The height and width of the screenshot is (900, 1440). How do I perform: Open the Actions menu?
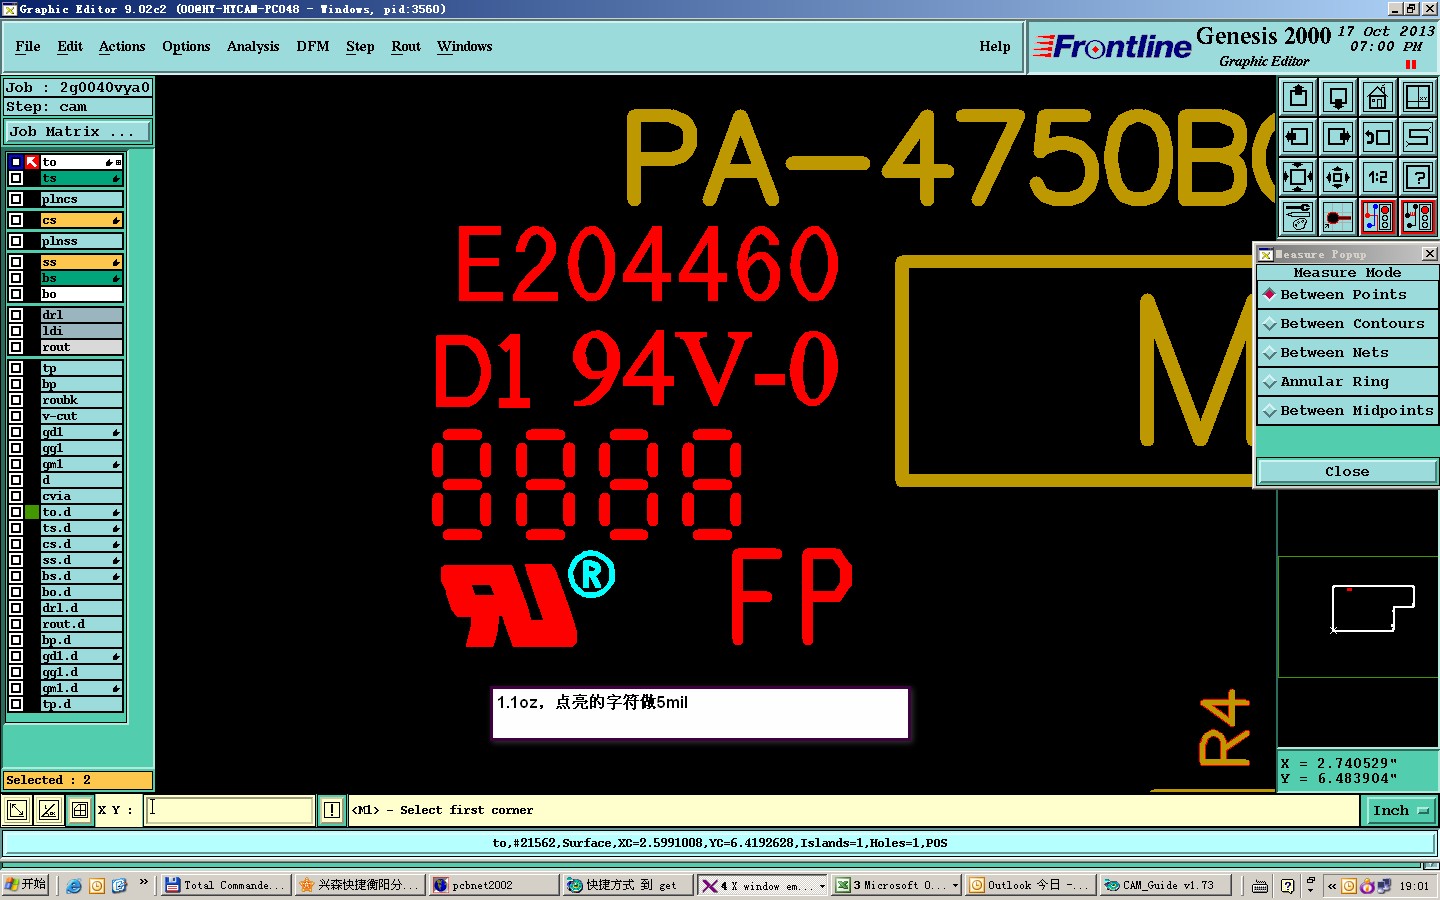[x=122, y=47]
